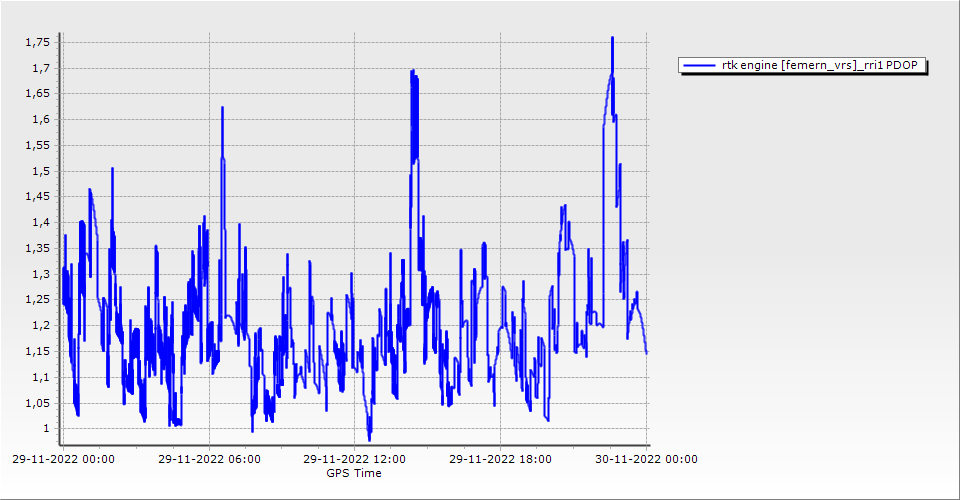Click the PDOP spike just after 06:00
Image resolution: width=960 pixels, height=500 pixels.
pyautogui.click(x=222, y=108)
